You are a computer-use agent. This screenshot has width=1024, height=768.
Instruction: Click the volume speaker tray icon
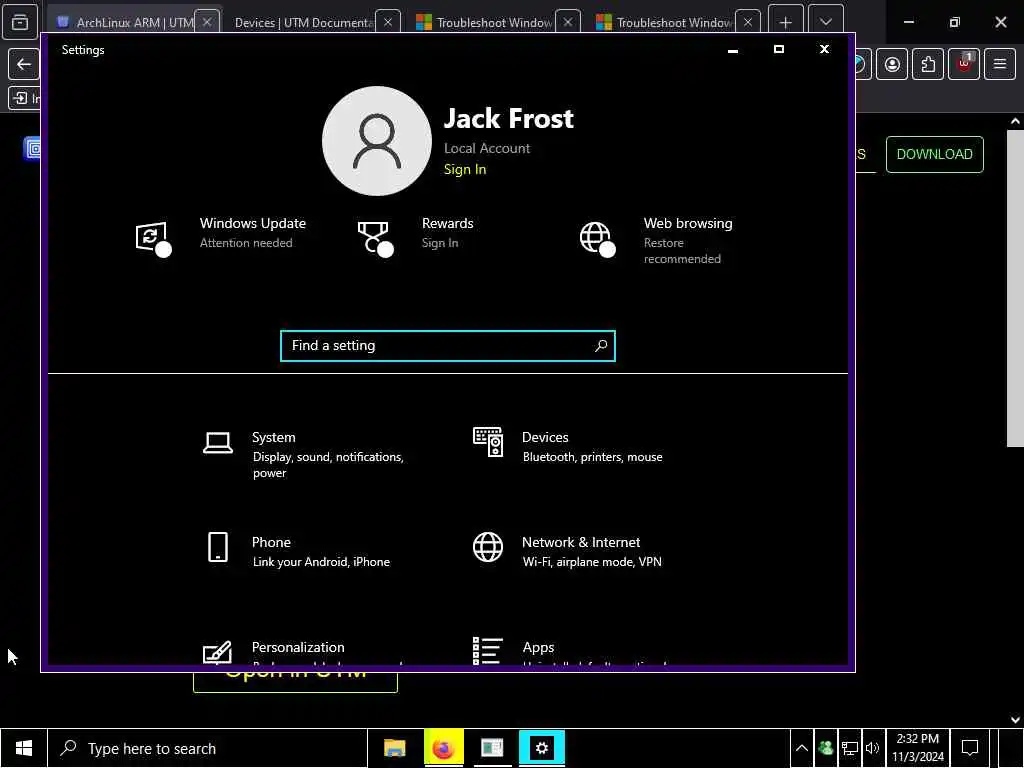tap(872, 748)
